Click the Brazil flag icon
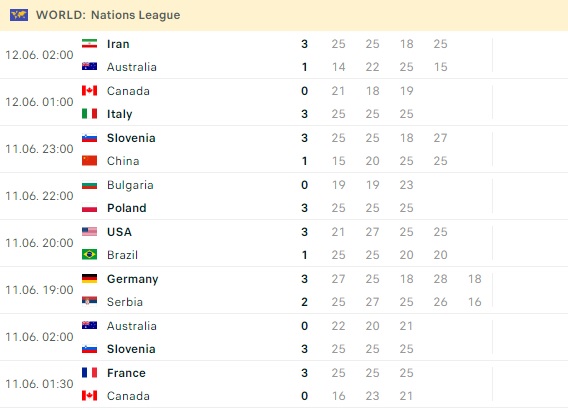Image resolution: width=568 pixels, height=410 pixels. pos(89,255)
